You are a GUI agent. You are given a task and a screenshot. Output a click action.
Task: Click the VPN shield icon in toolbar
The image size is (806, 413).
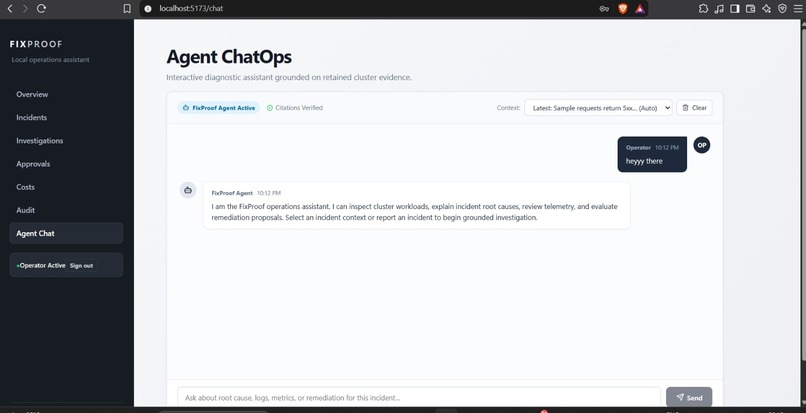tap(782, 8)
